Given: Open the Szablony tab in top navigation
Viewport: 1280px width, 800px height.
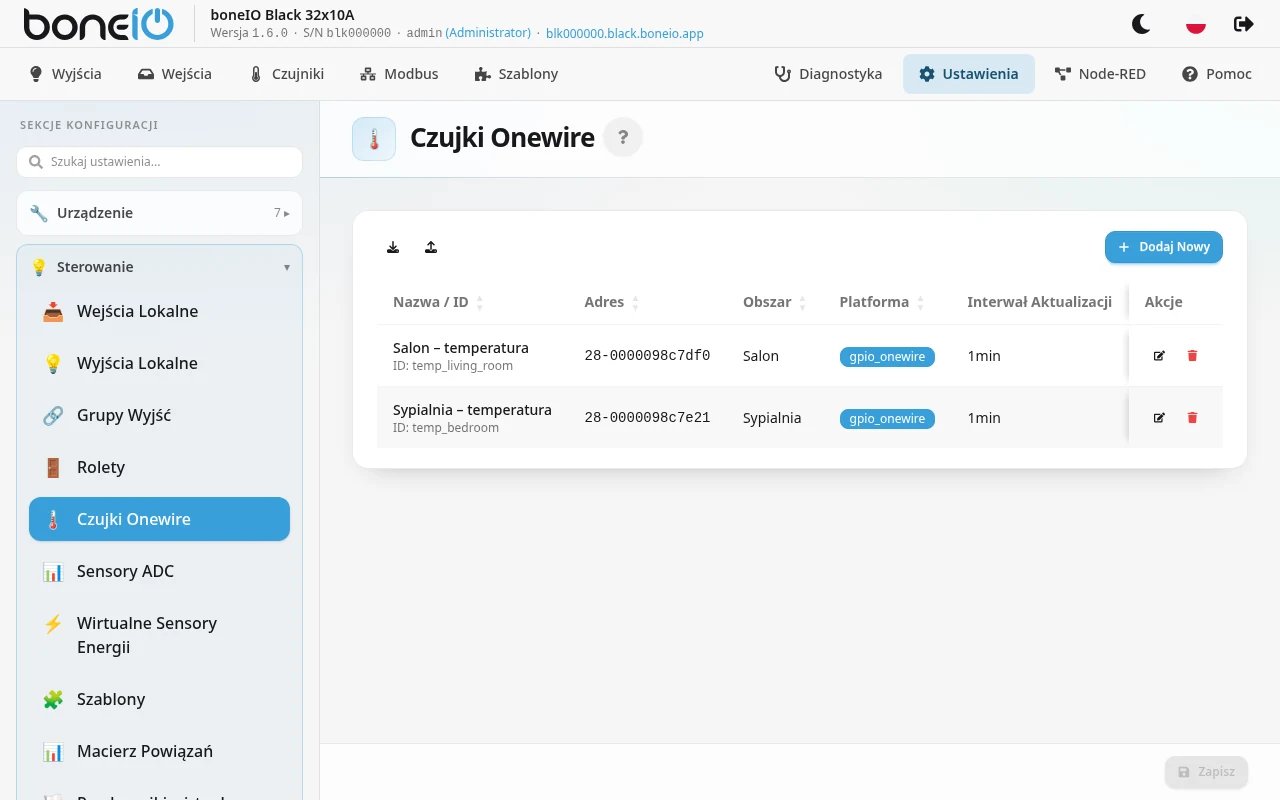Looking at the screenshot, I should [x=516, y=74].
